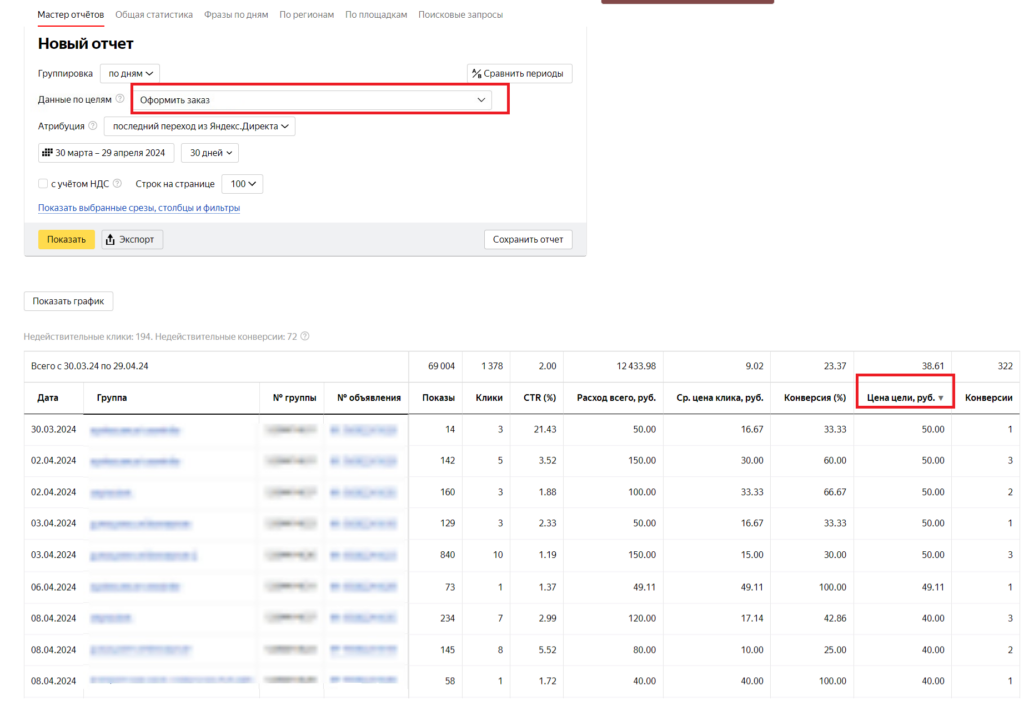The width and height of the screenshot is (1024, 705).
Task: Go to the По регионам tab
Action: [308, 15]
